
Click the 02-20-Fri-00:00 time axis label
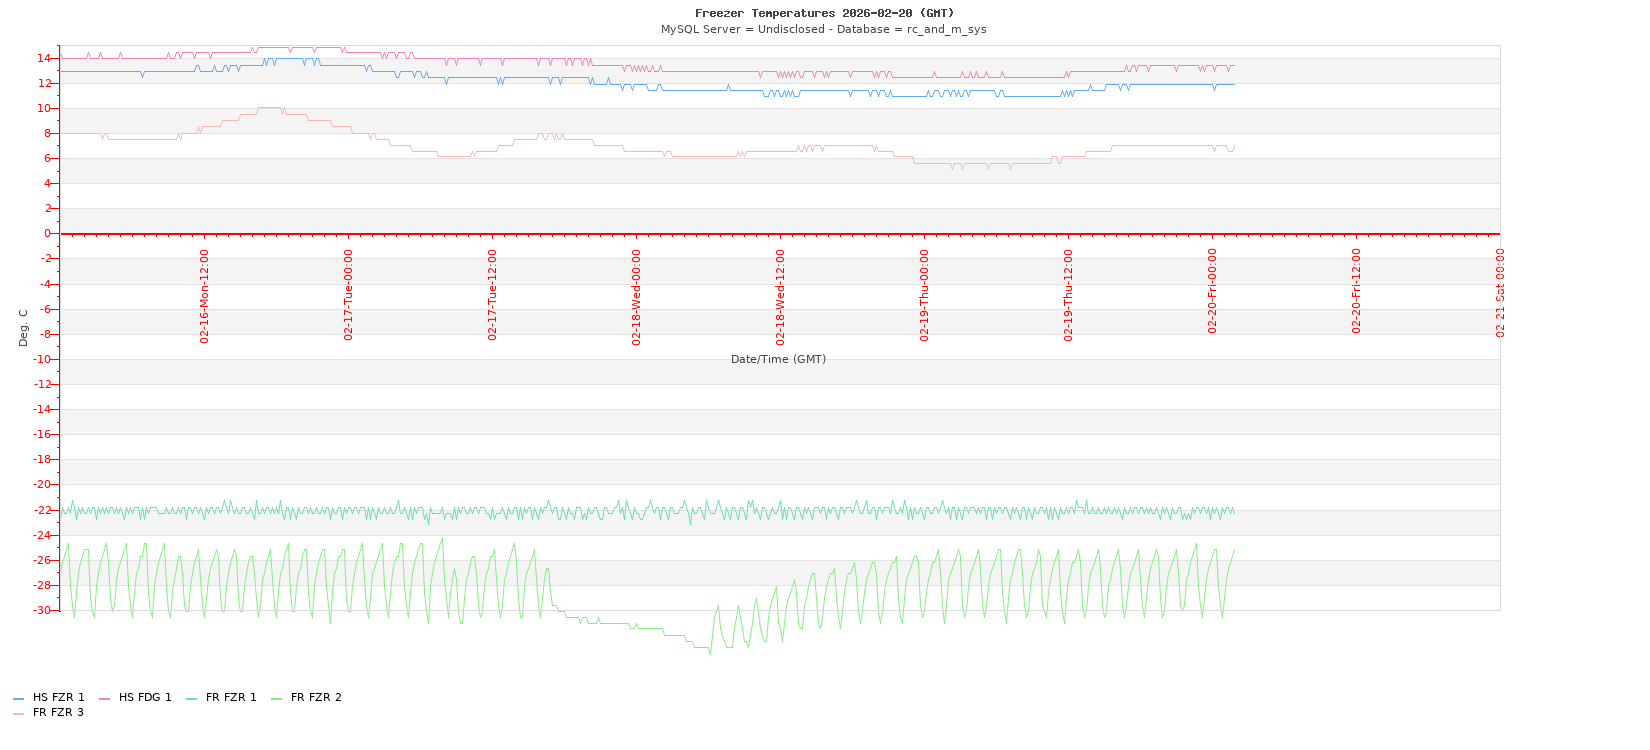pyautogui.click(x=1213, y=291)
